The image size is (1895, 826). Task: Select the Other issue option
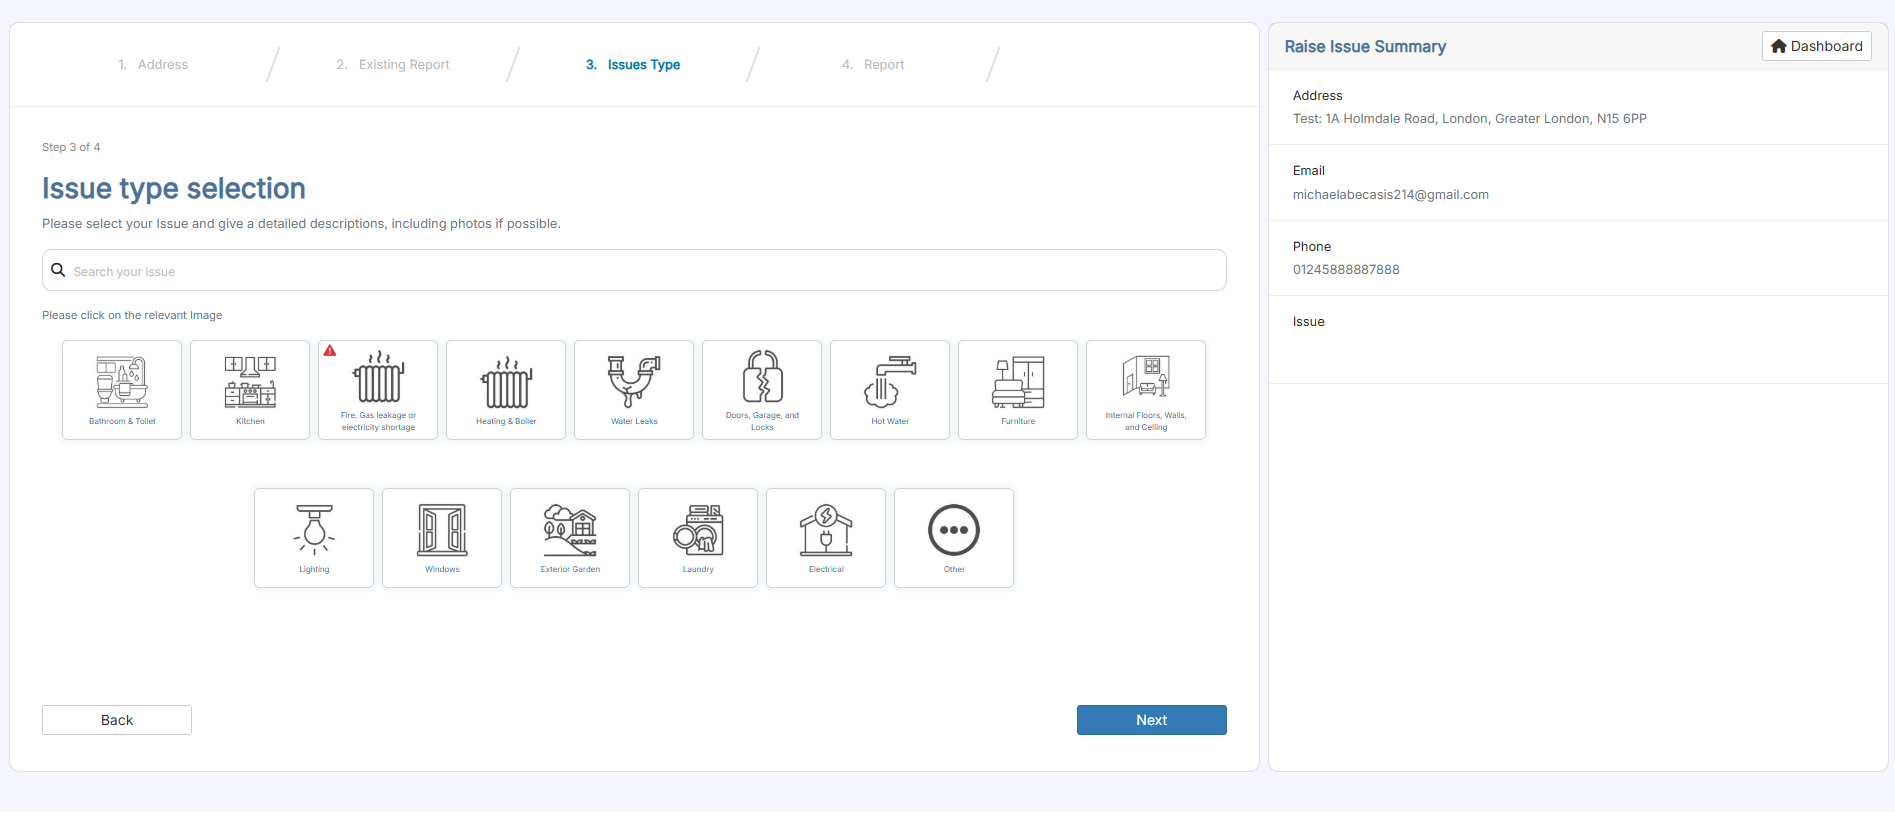(954, 538)
